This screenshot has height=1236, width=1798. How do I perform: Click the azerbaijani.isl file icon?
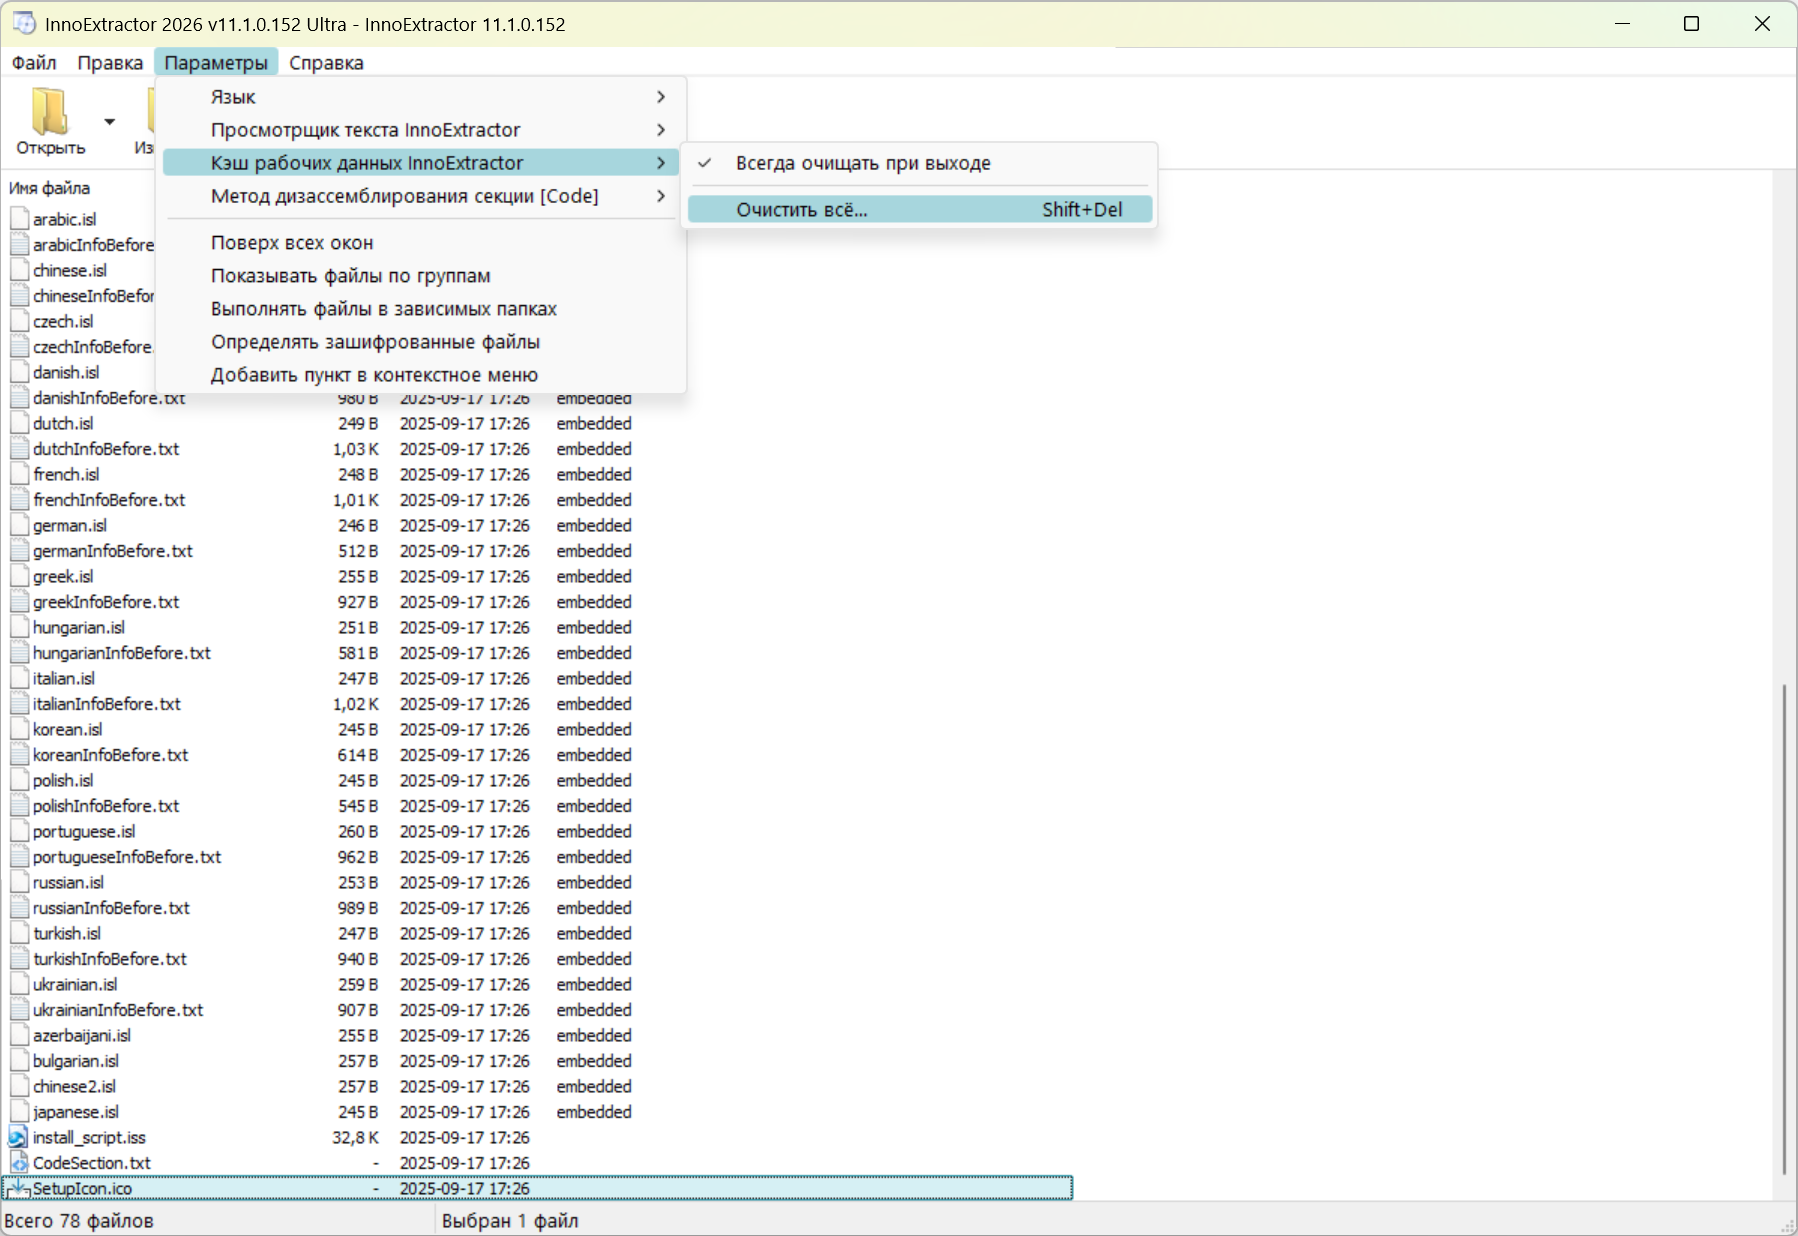click(x=19, y=1035)
